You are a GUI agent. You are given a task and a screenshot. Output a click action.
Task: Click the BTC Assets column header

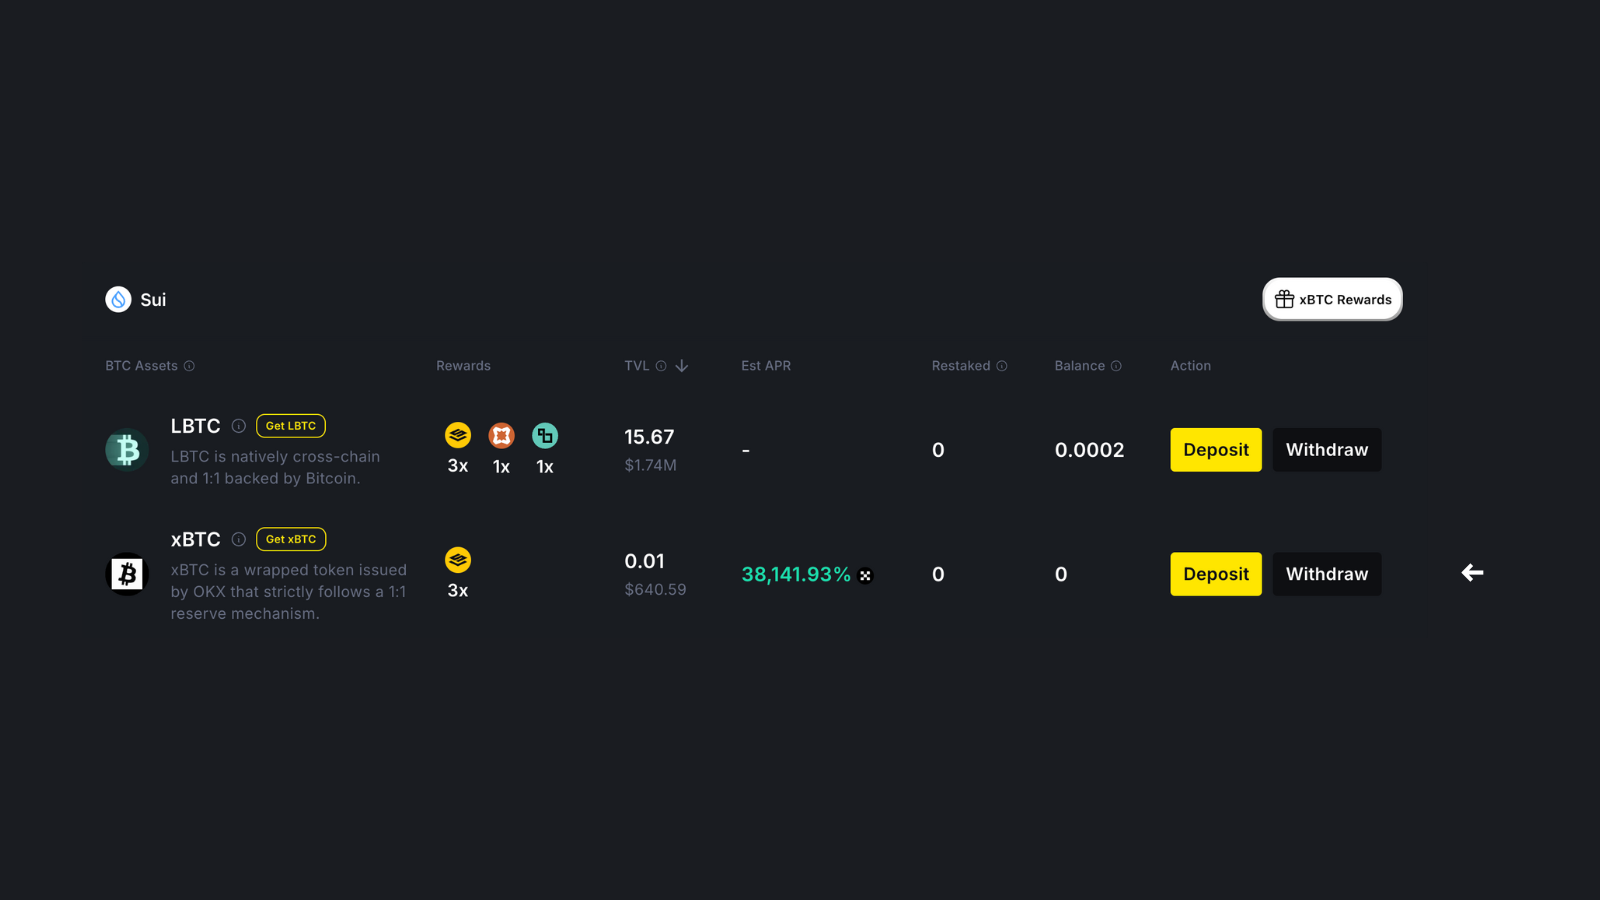[141, 366]
